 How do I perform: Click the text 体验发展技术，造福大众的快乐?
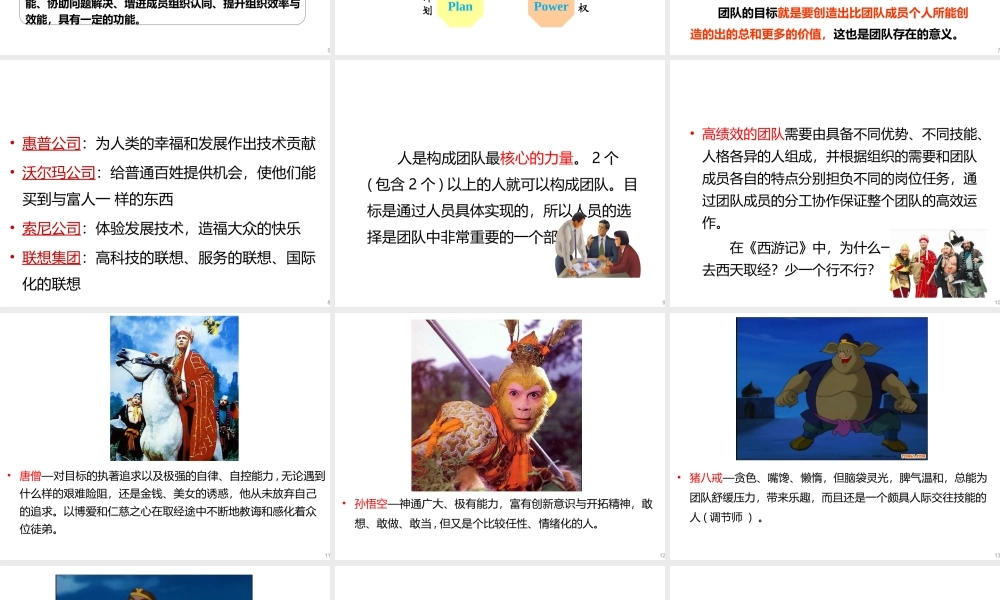click(x=198, y=228)
